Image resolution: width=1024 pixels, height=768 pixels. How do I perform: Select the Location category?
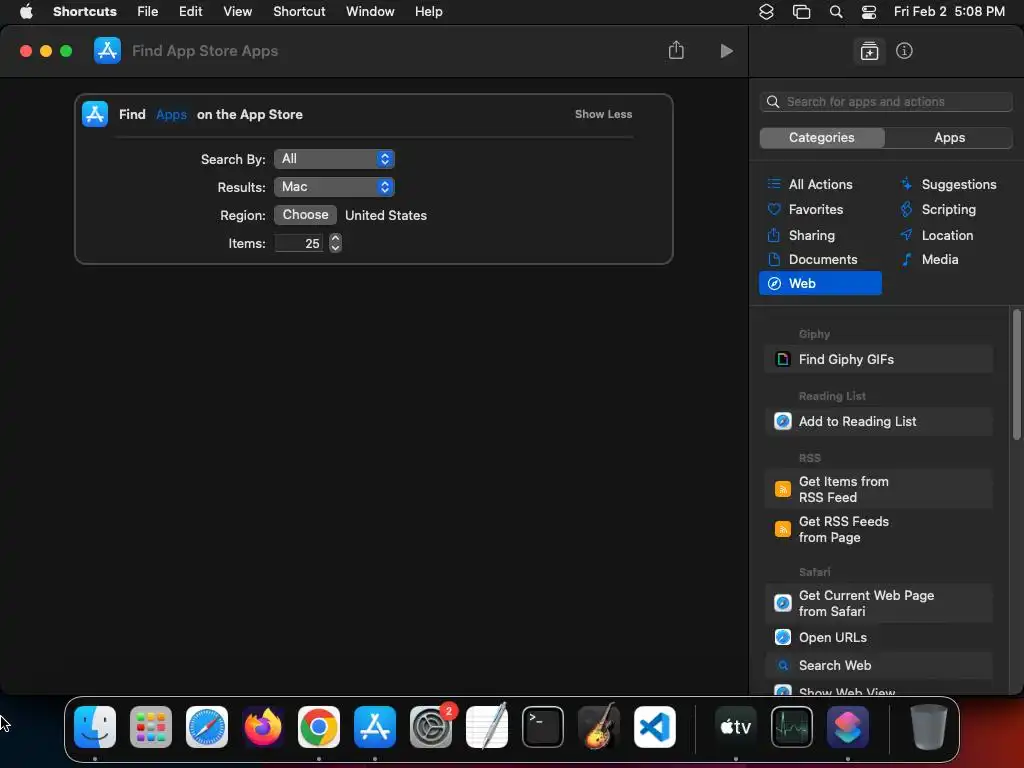(x=948, y=235)
